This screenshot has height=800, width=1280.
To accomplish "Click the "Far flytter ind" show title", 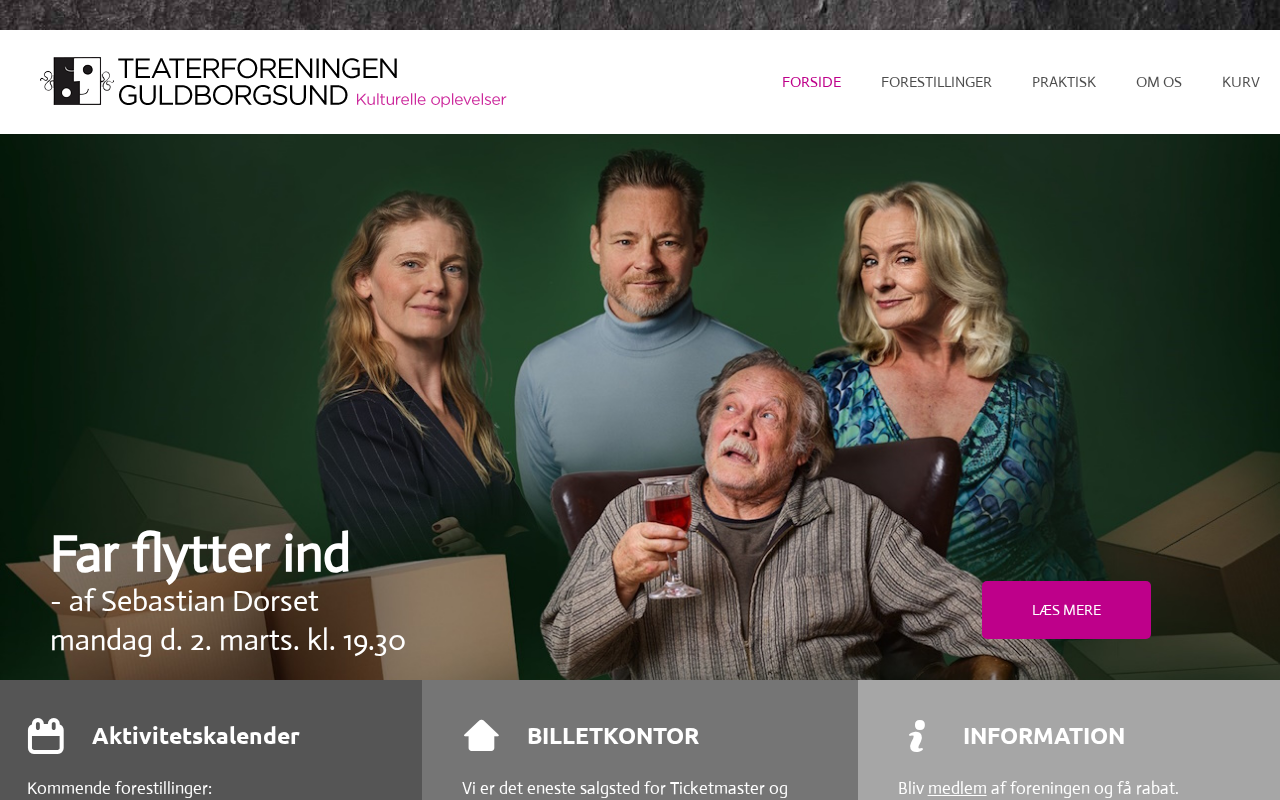I will [200, 554].
